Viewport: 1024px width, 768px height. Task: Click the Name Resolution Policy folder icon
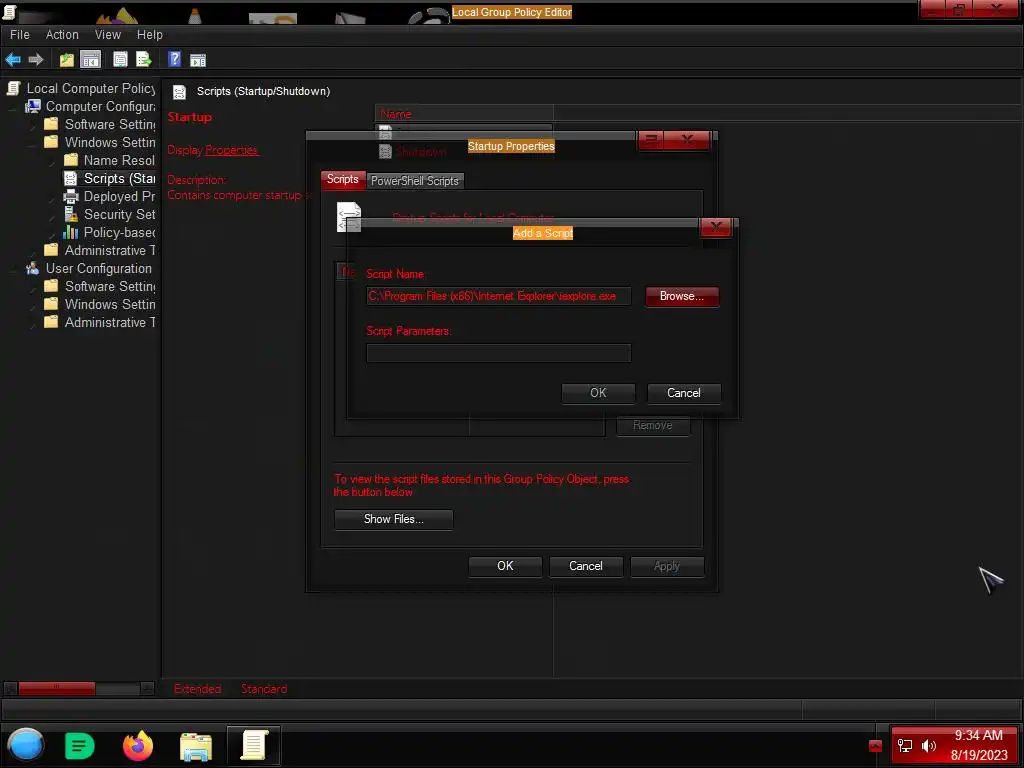point(71,160)
